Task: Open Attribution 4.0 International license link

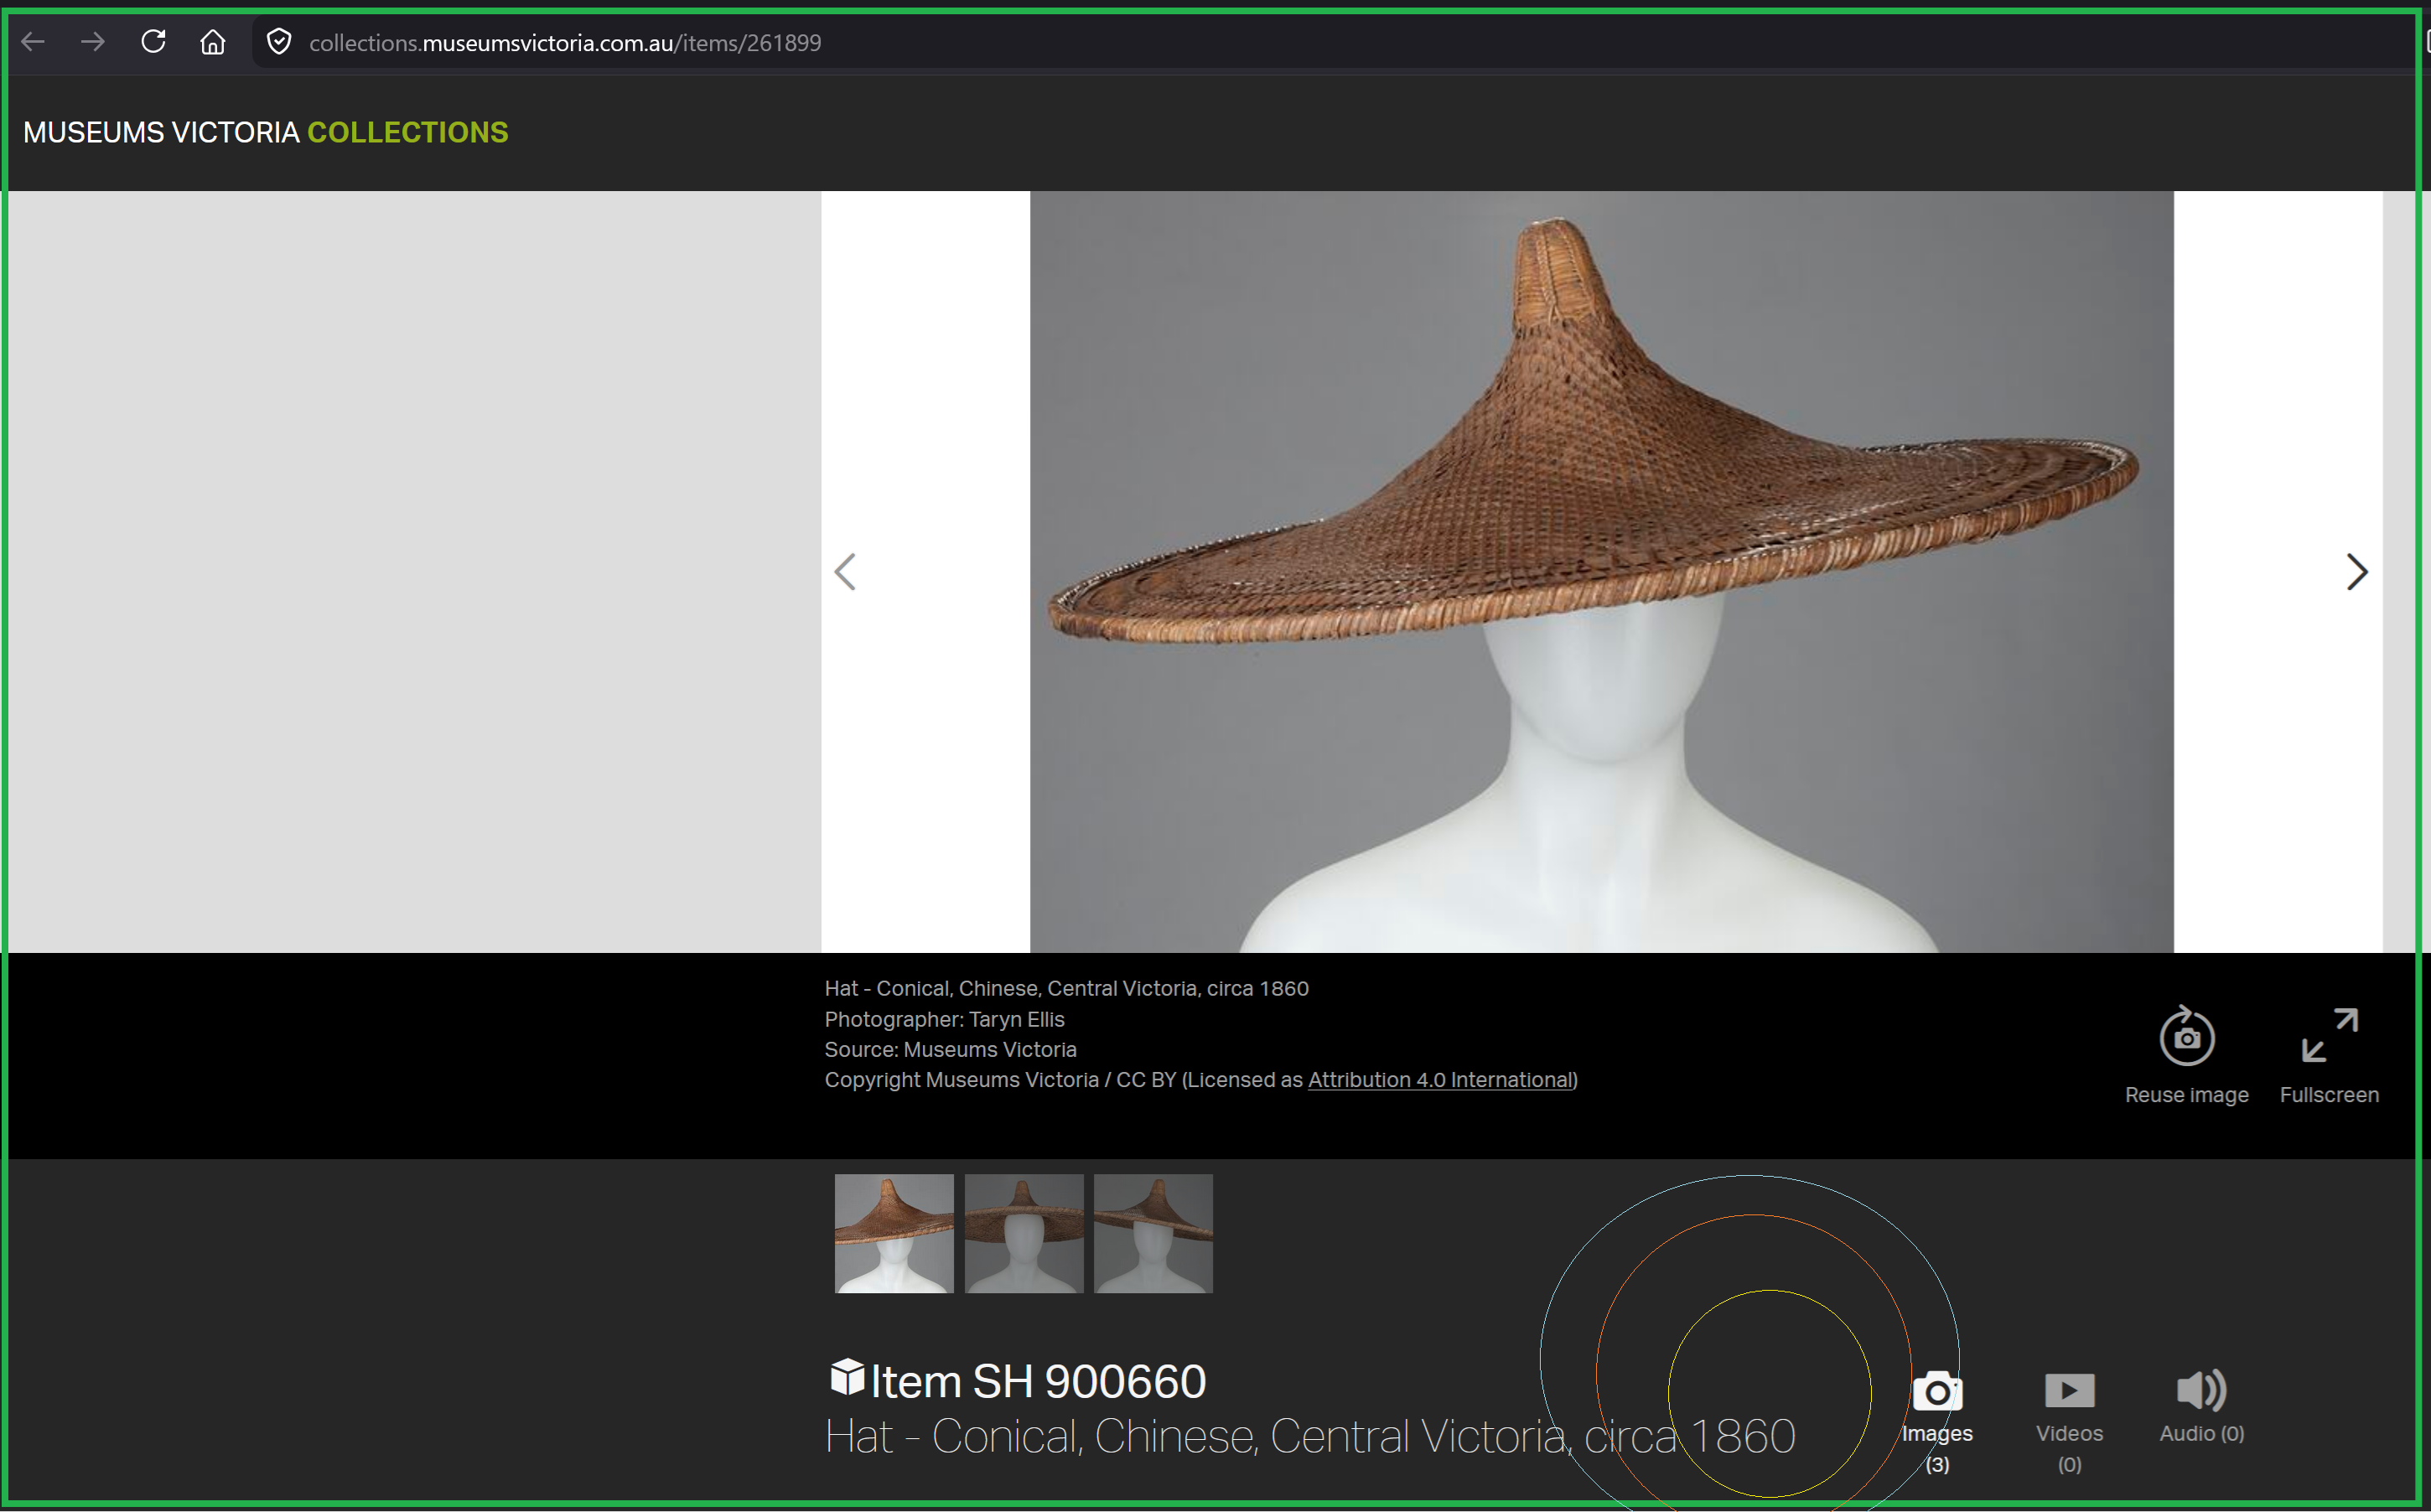Action: point(1440,1080)
